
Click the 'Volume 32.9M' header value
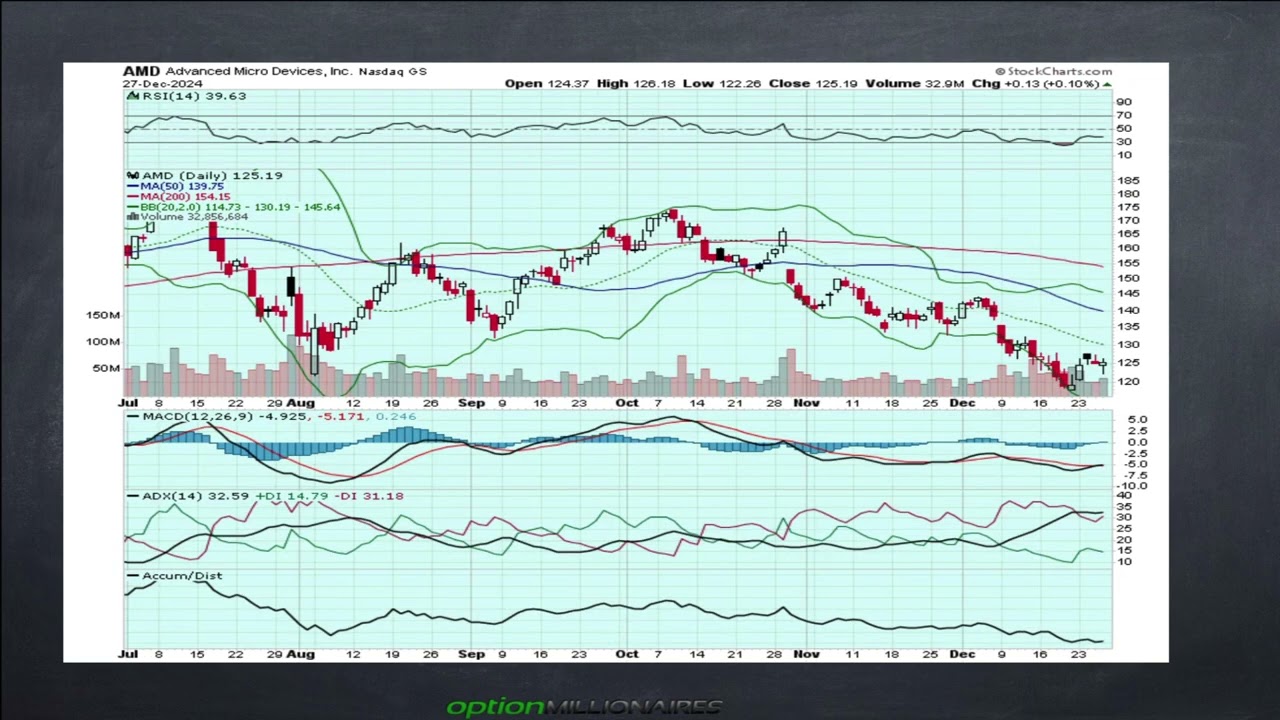(915, 84)
